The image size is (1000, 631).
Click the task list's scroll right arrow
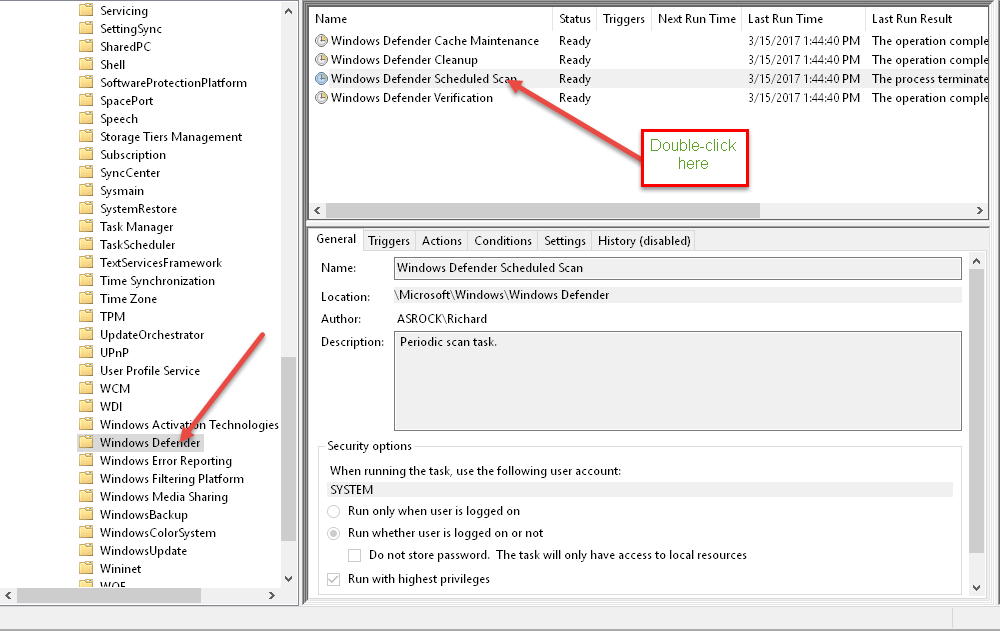point(980,211)
